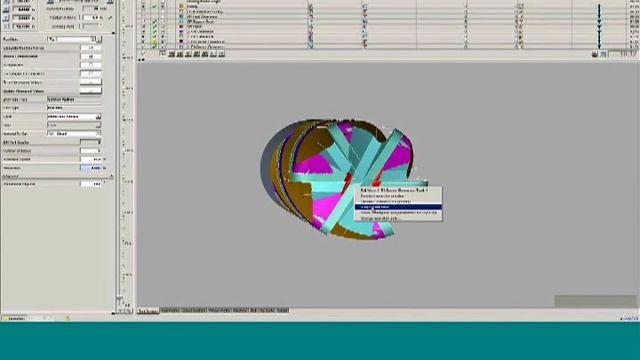
Task: Open the top dropdown in the left properties panel
Action: [75, 39]
